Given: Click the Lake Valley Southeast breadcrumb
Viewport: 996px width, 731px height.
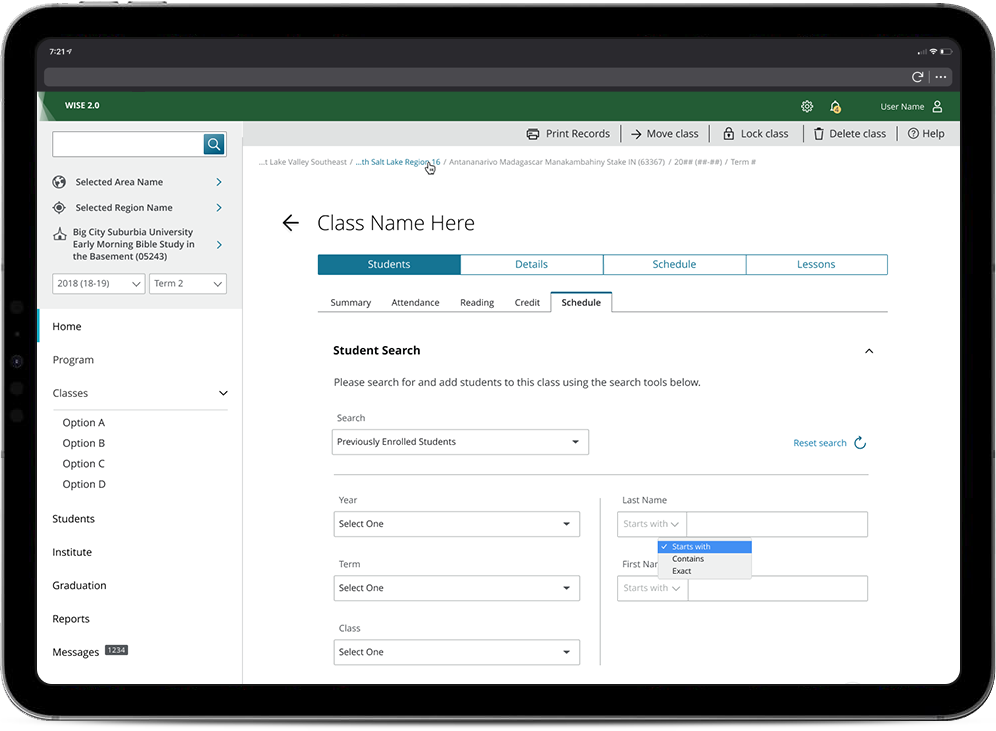Looking at the screenshot, I should tap(302, 162).
